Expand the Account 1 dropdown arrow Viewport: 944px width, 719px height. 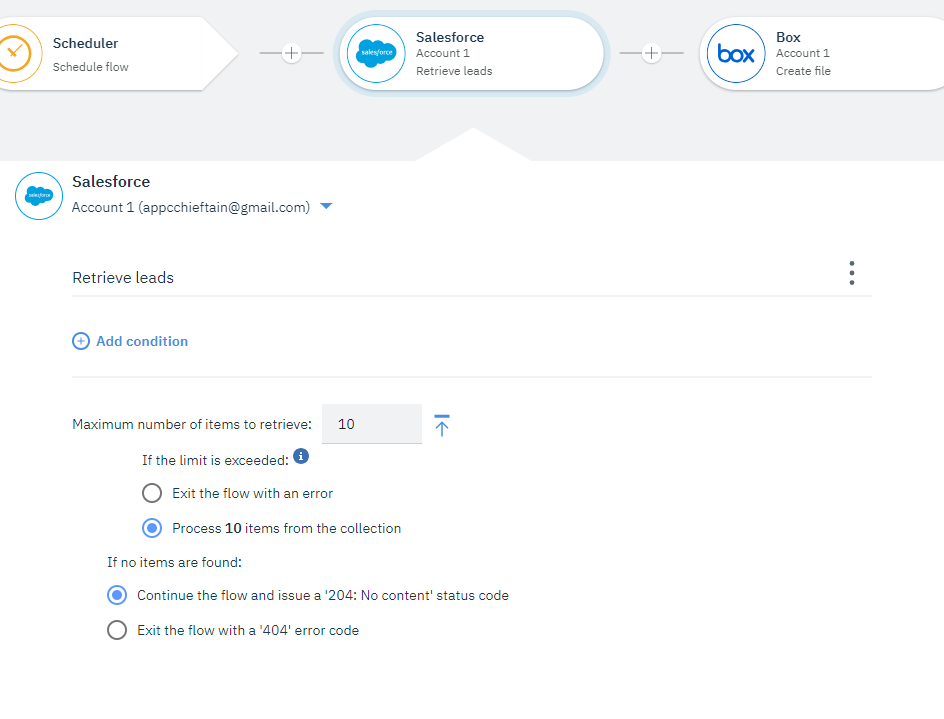point(326,207)
